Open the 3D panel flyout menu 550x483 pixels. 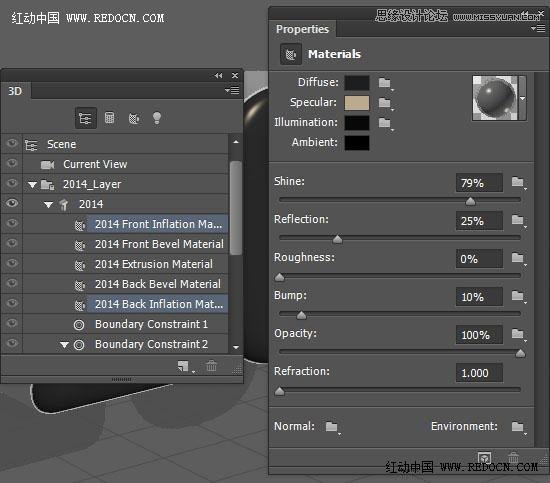(232, 90)
